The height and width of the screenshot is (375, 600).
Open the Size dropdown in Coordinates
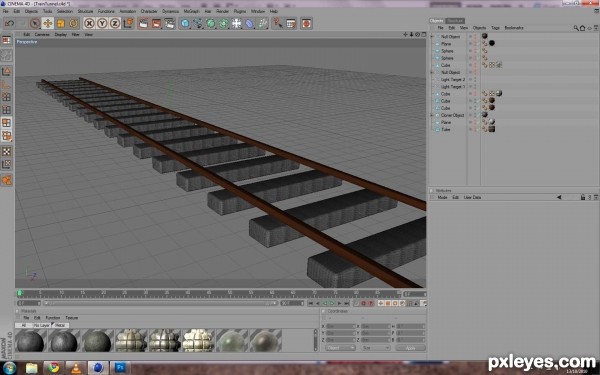click(376, 348)
